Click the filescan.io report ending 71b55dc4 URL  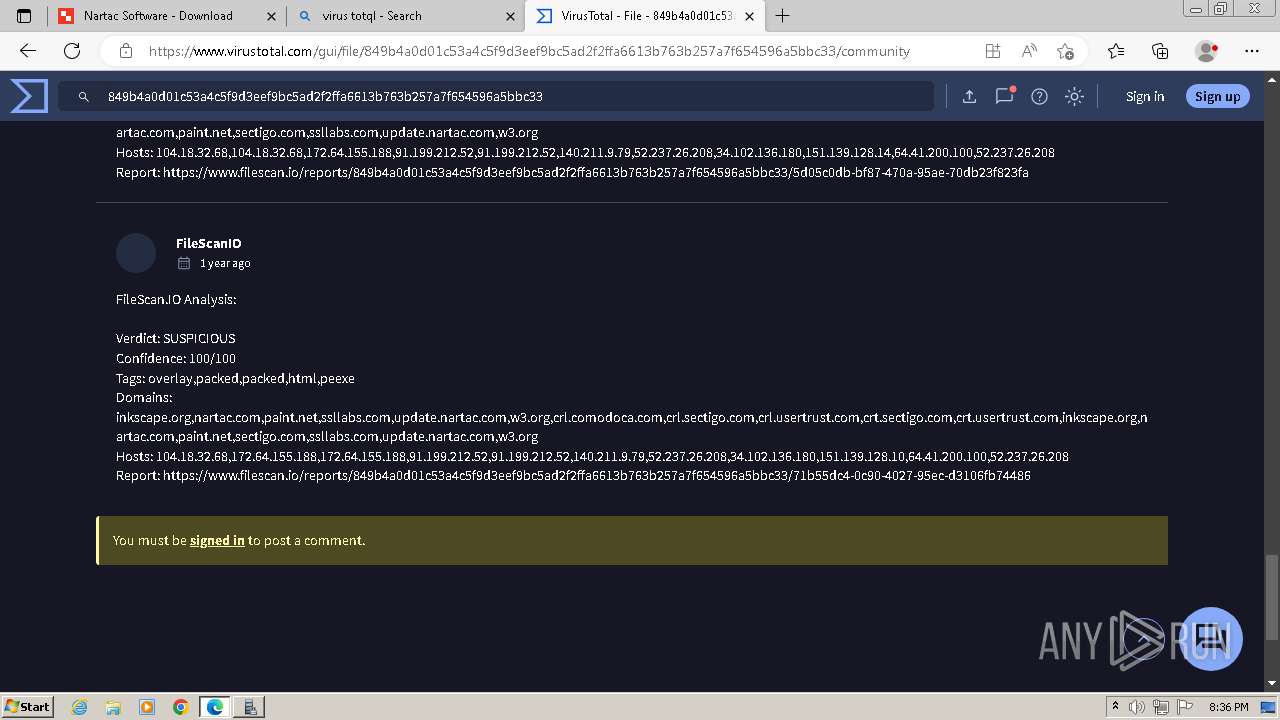point(596,475)
